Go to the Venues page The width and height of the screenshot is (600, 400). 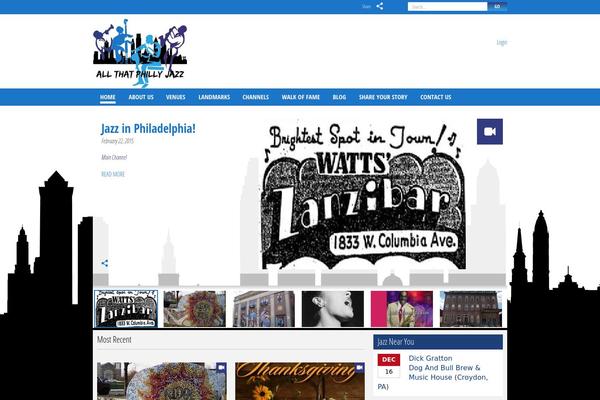point(176,97)
